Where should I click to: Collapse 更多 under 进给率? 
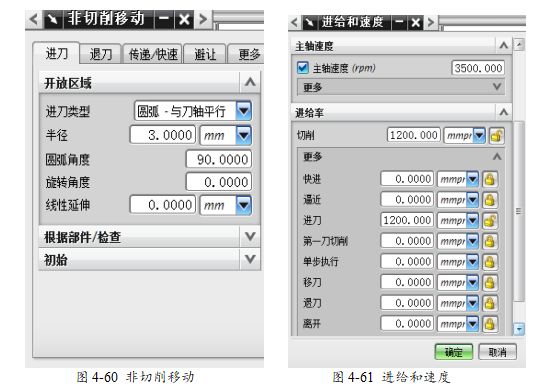497,157
